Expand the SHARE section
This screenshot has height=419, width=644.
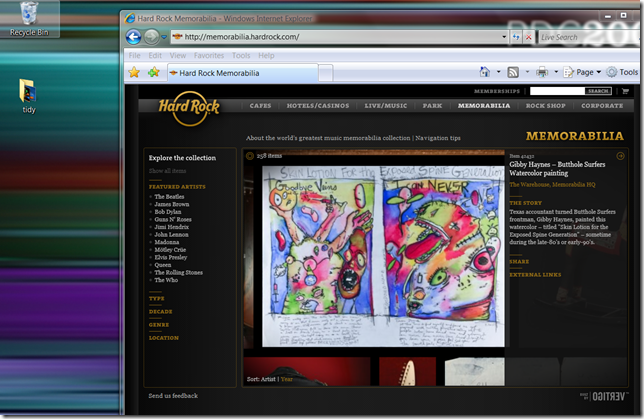pos(519,262)
